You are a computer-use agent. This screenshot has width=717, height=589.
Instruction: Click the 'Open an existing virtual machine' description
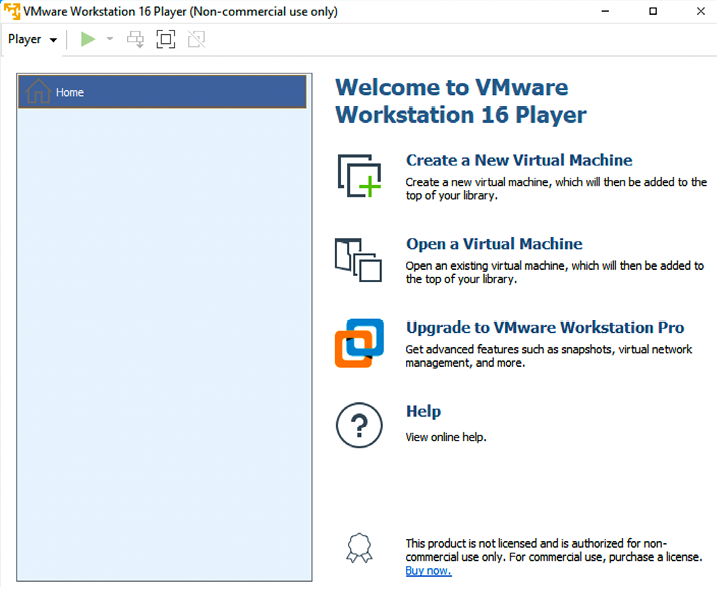pyautogui.click(x=555, y=273)
